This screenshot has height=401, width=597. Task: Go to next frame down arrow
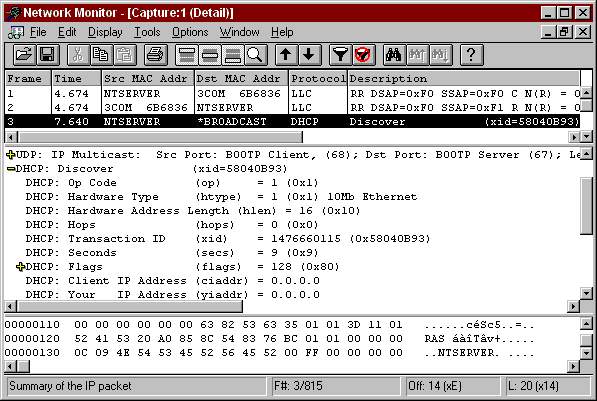click(310, 55)
